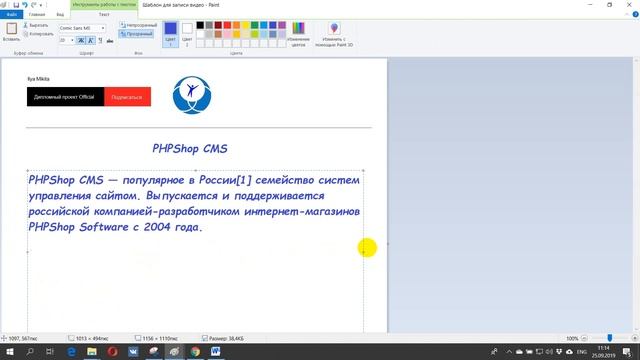Open Microsoft Word from the taskbar
The image size is (640, 360).
click(x=216, y=351)
